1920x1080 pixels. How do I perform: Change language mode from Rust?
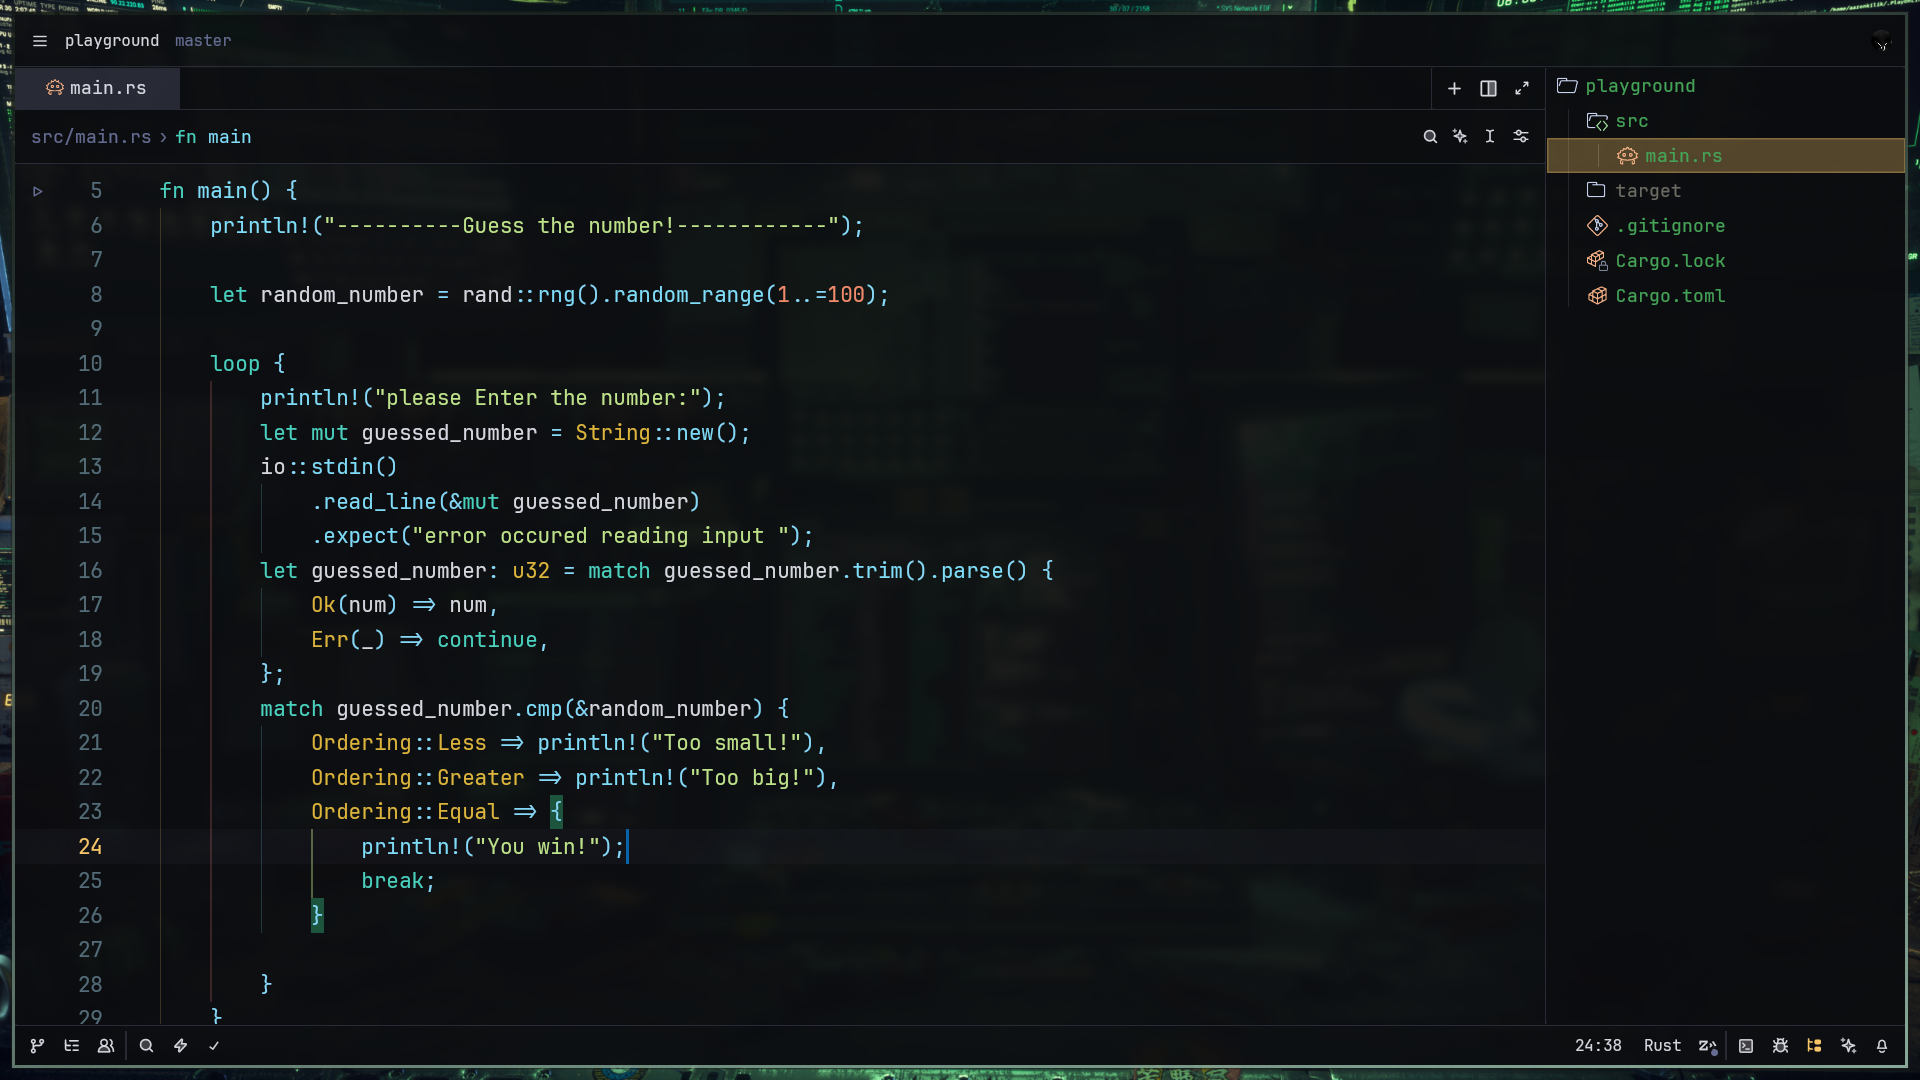(x=1662, y=1046)
